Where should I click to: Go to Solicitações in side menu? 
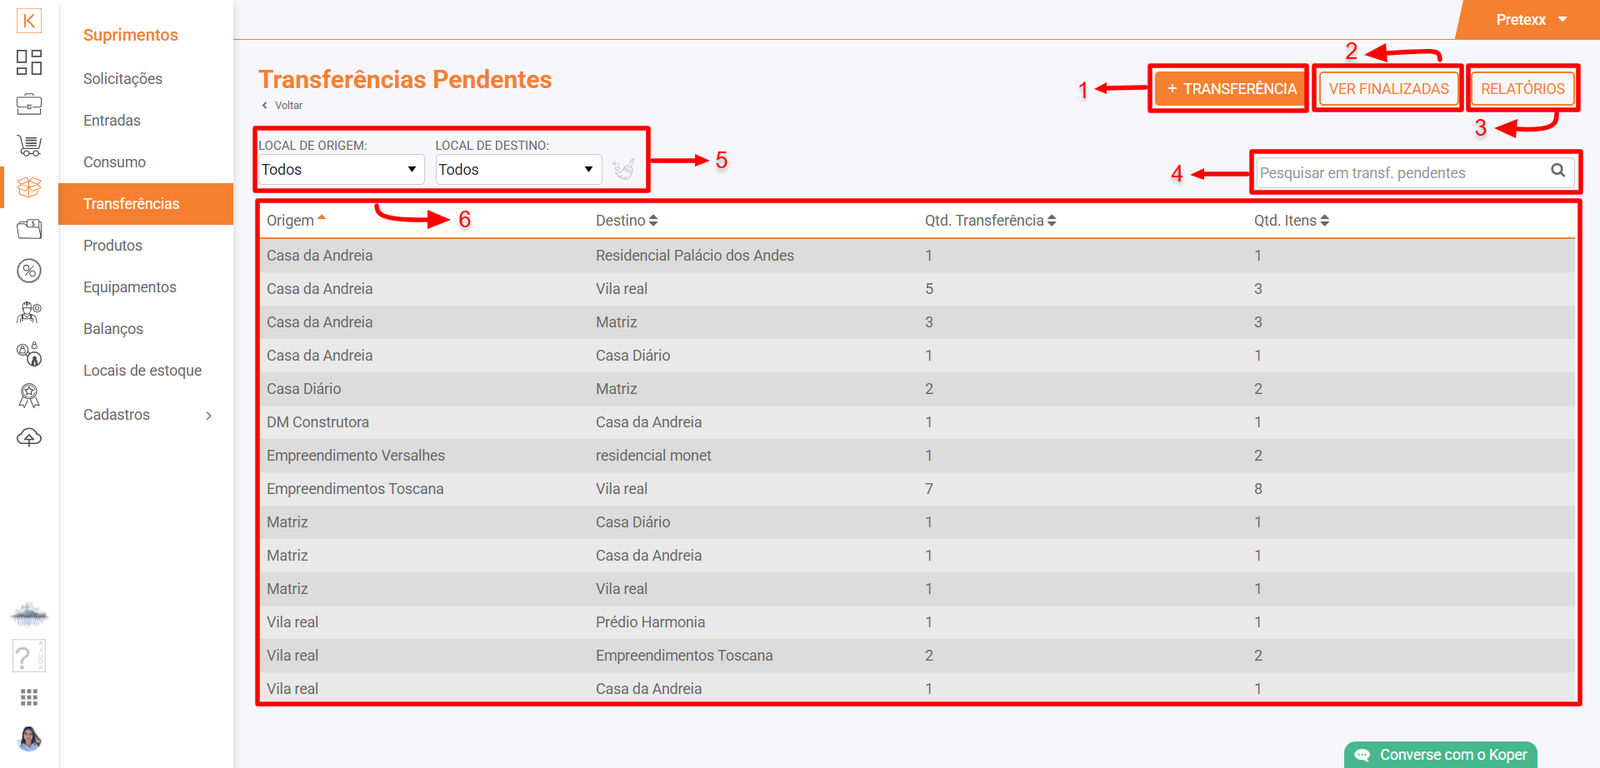123,79
